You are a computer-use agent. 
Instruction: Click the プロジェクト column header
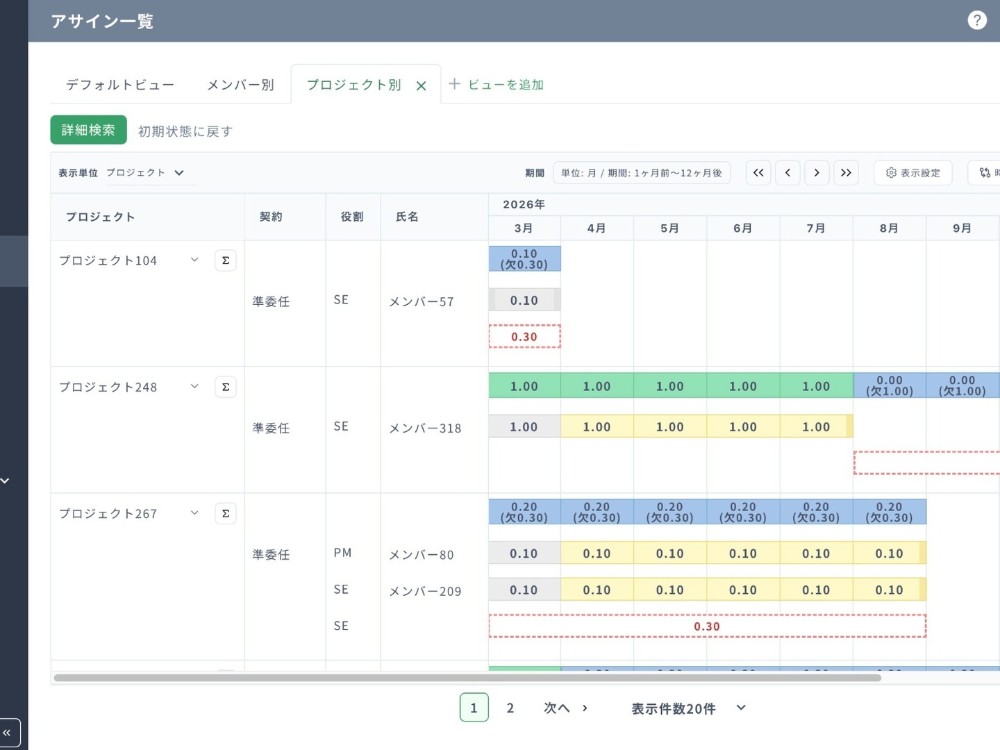pyautogui.click(x=101, y=217)
